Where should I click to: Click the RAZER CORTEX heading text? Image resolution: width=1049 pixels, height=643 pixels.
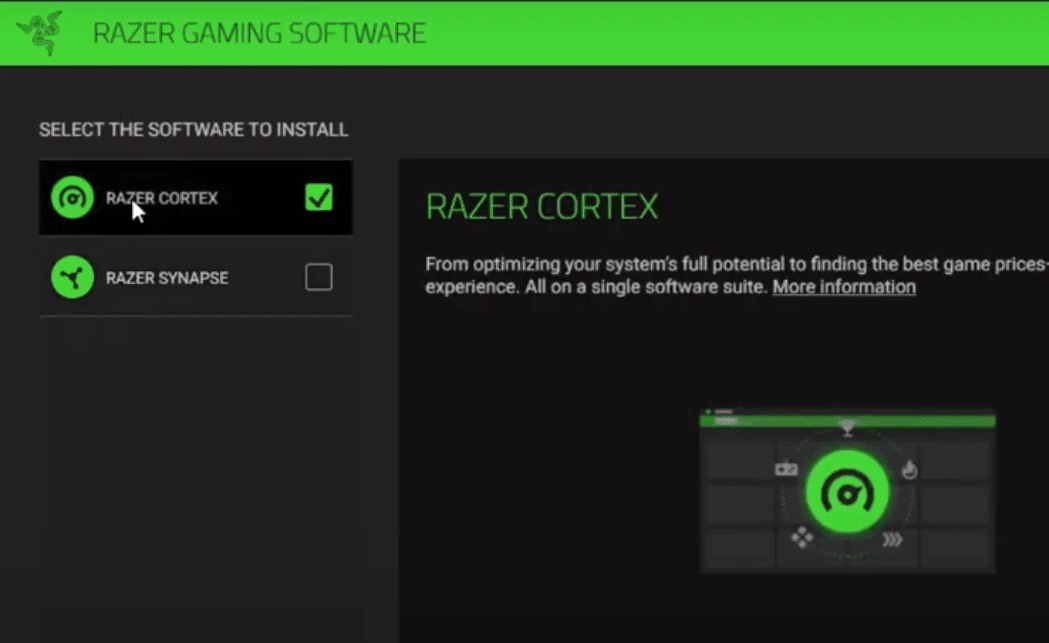[543, 206]
